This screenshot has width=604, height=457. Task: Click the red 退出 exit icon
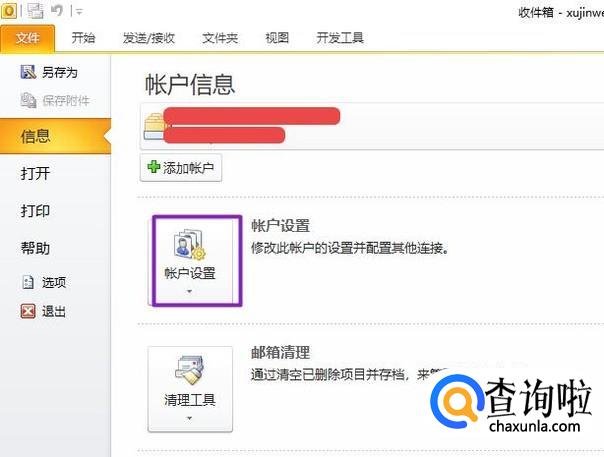click(28, 311)
